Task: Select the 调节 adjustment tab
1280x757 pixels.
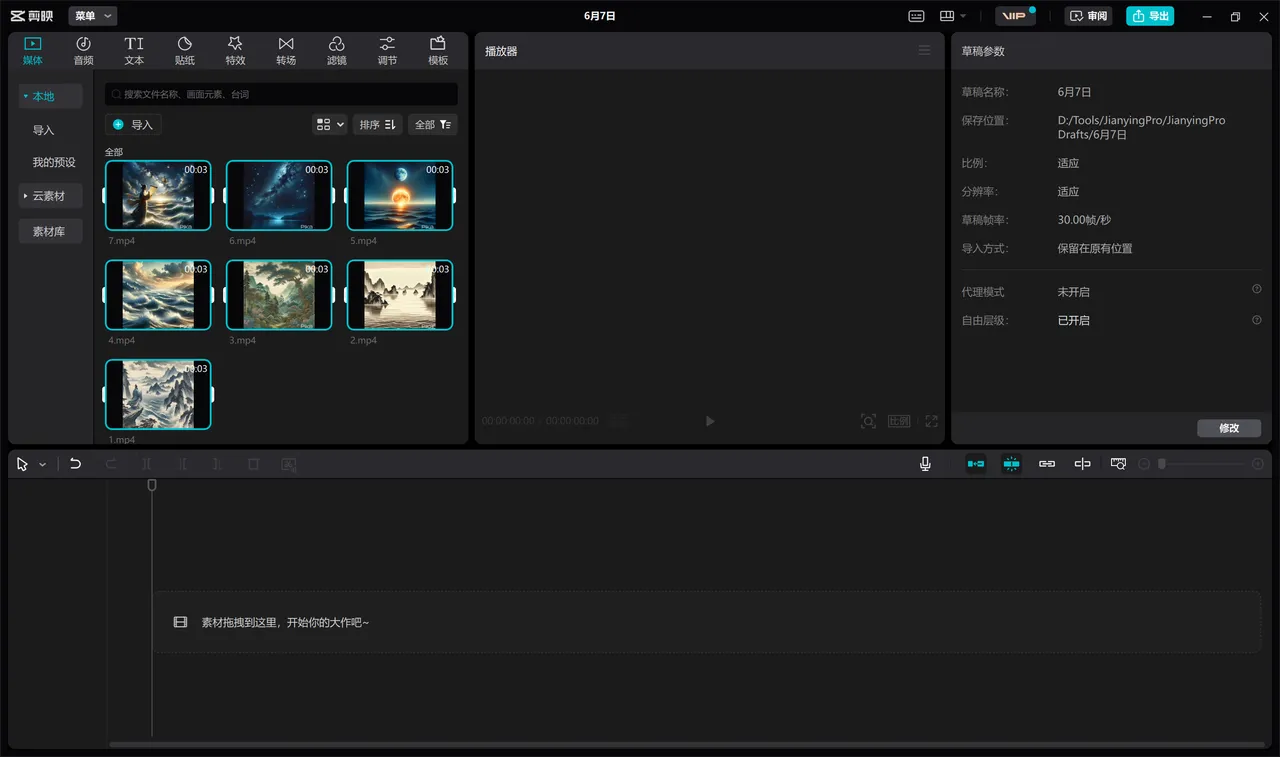Action: 387,51
